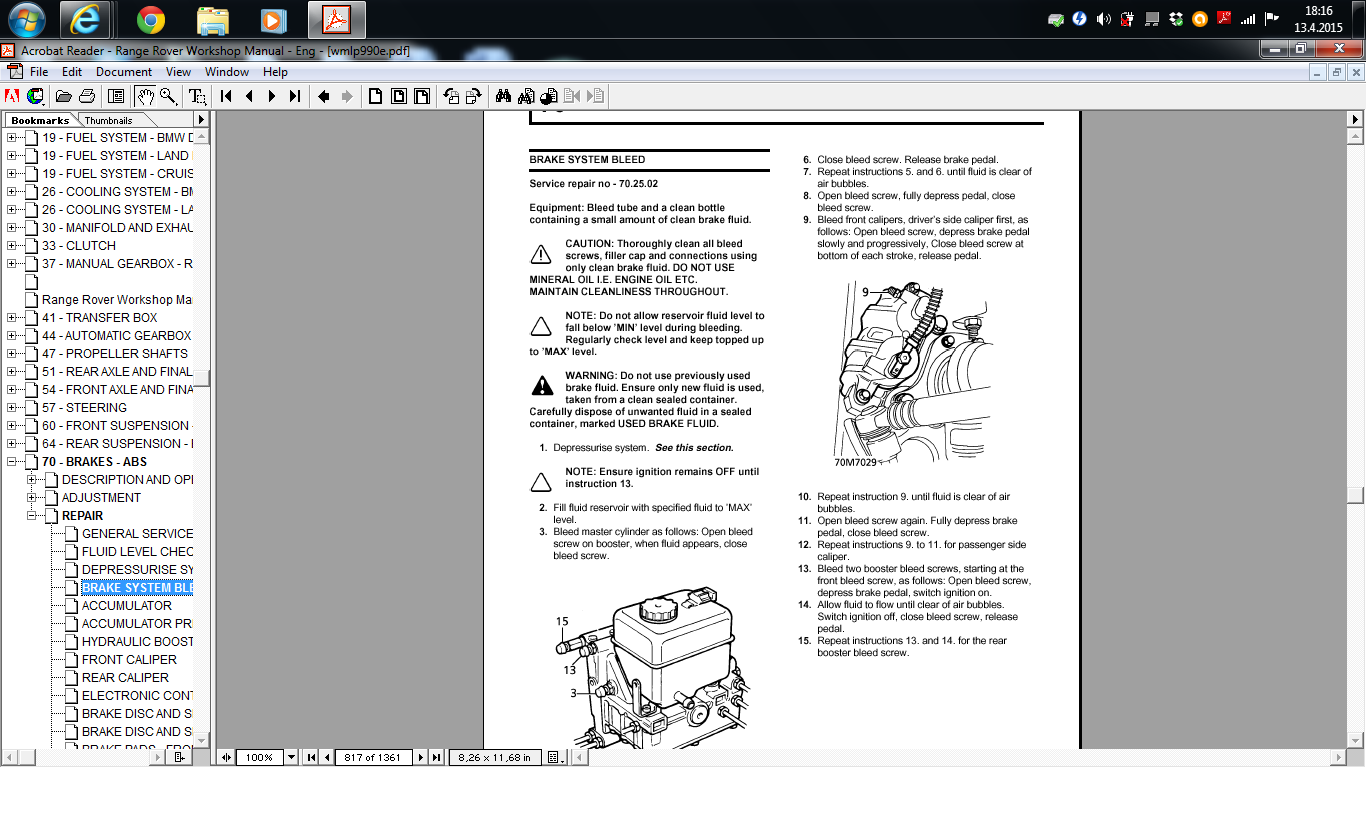The image size is (1366, 816).
Task: Rotate the page using the toolbar's first rotate icon
Action: coord(451,96)
